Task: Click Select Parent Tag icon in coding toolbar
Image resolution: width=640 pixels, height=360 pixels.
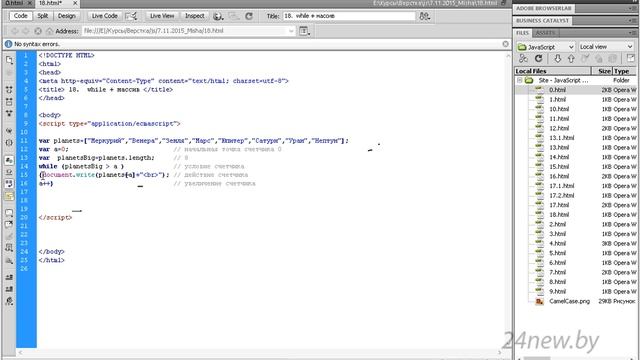Action: (9, 131)
